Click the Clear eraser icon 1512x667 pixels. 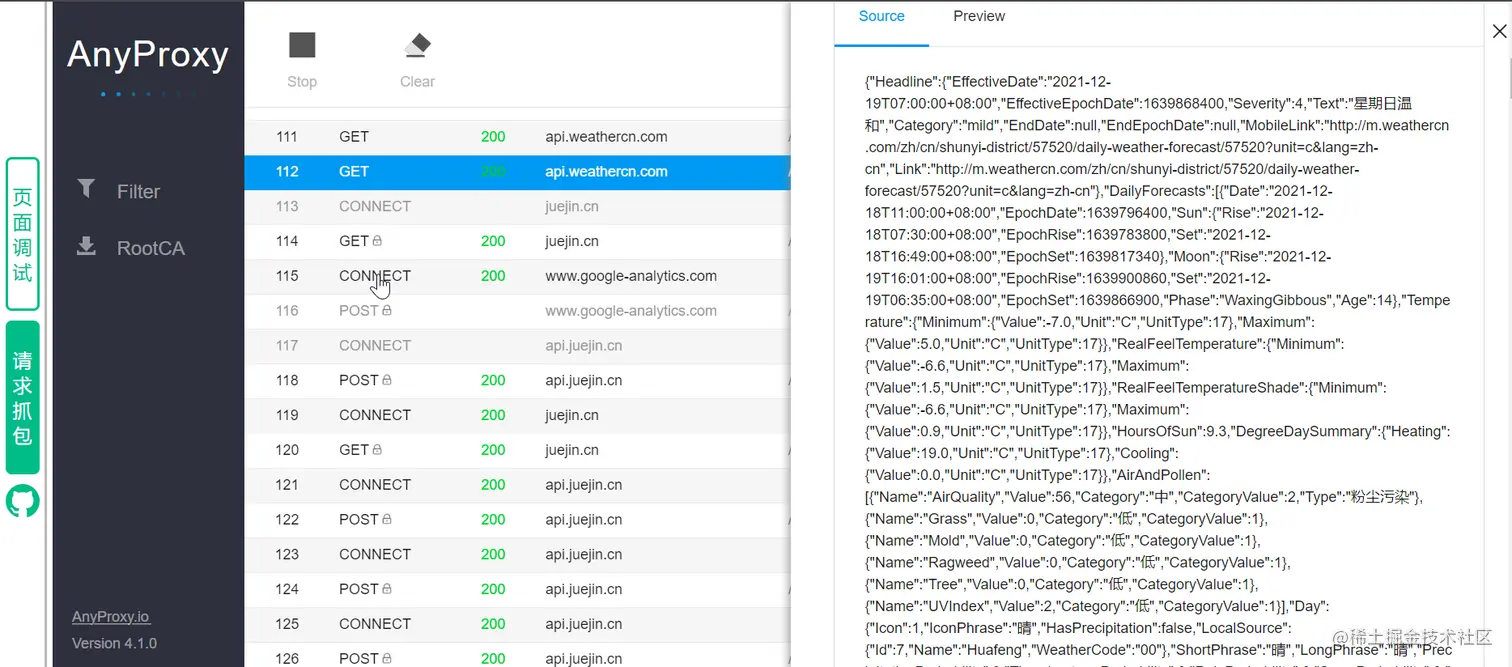[x=417, y=46]
